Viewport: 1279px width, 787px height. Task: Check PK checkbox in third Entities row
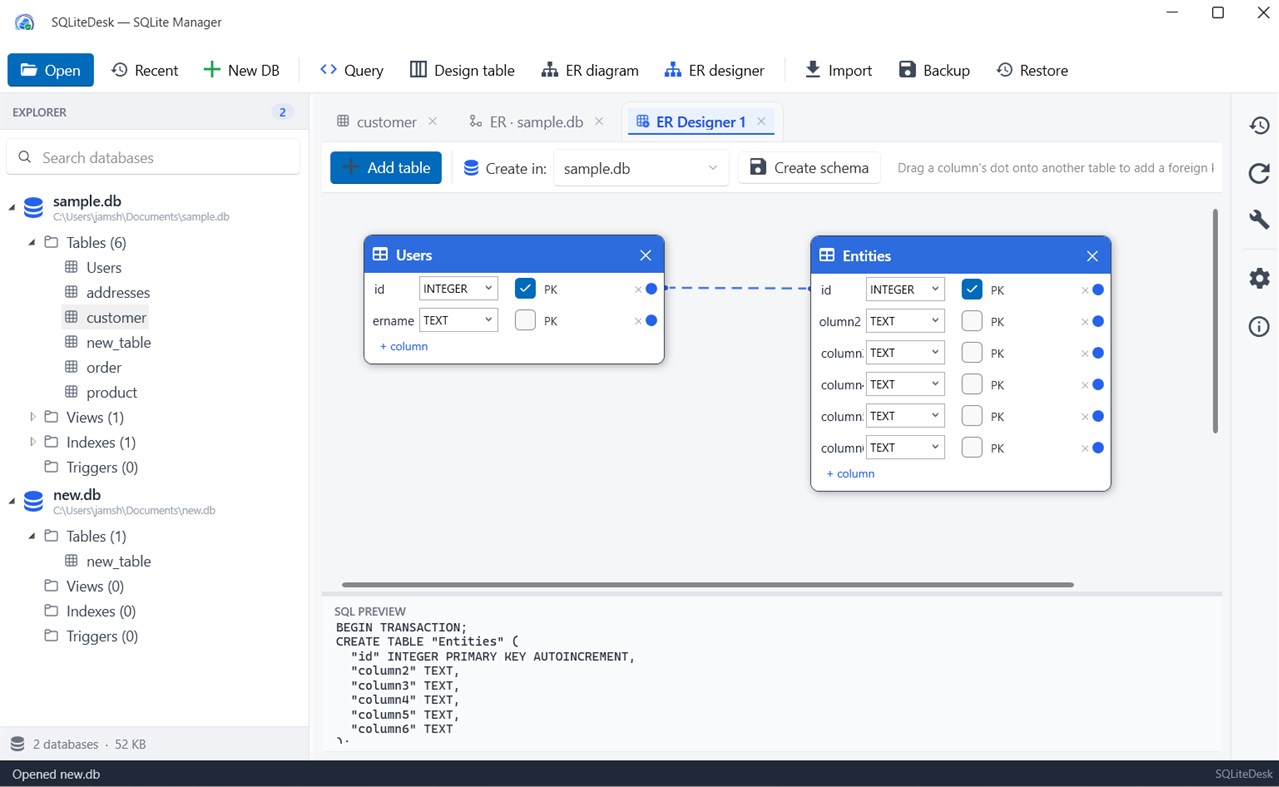972,353
